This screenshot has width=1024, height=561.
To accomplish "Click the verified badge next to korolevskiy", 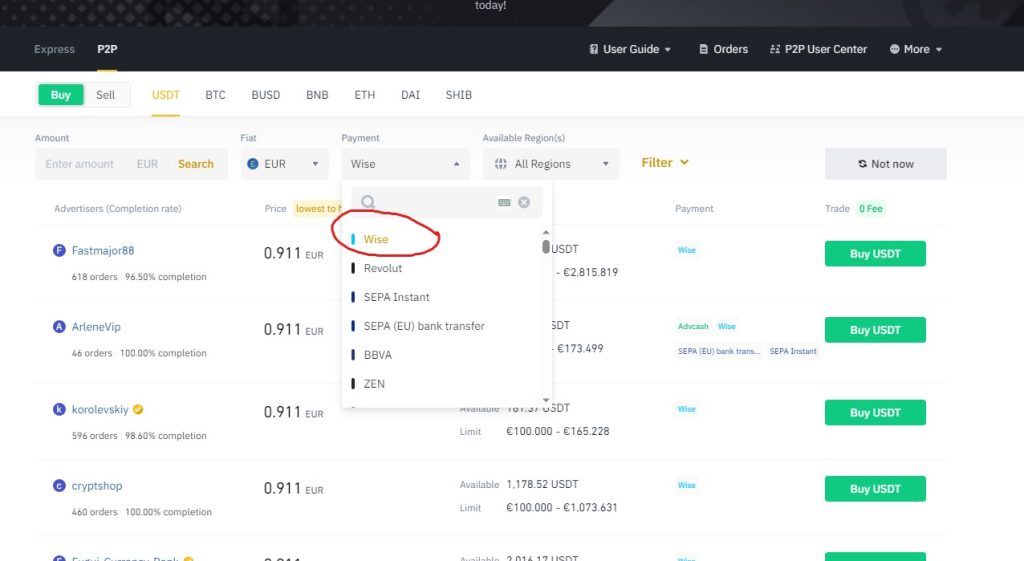I will tap(139, 410).
